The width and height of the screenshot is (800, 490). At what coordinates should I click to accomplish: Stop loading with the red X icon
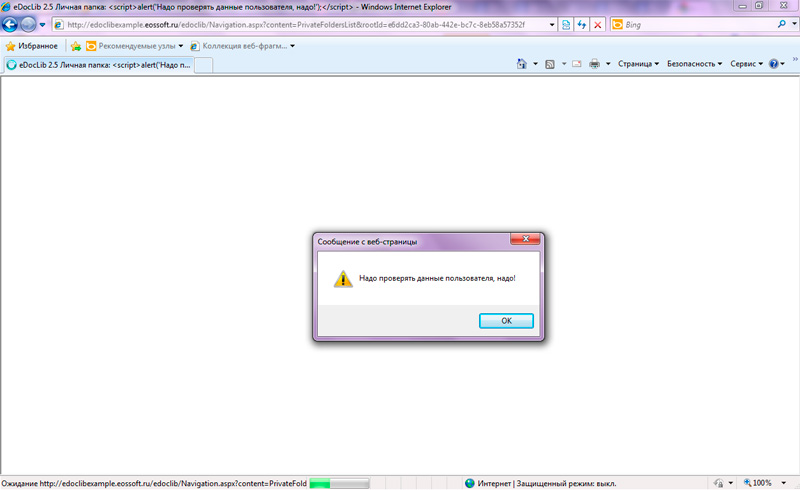click(597, 24)
